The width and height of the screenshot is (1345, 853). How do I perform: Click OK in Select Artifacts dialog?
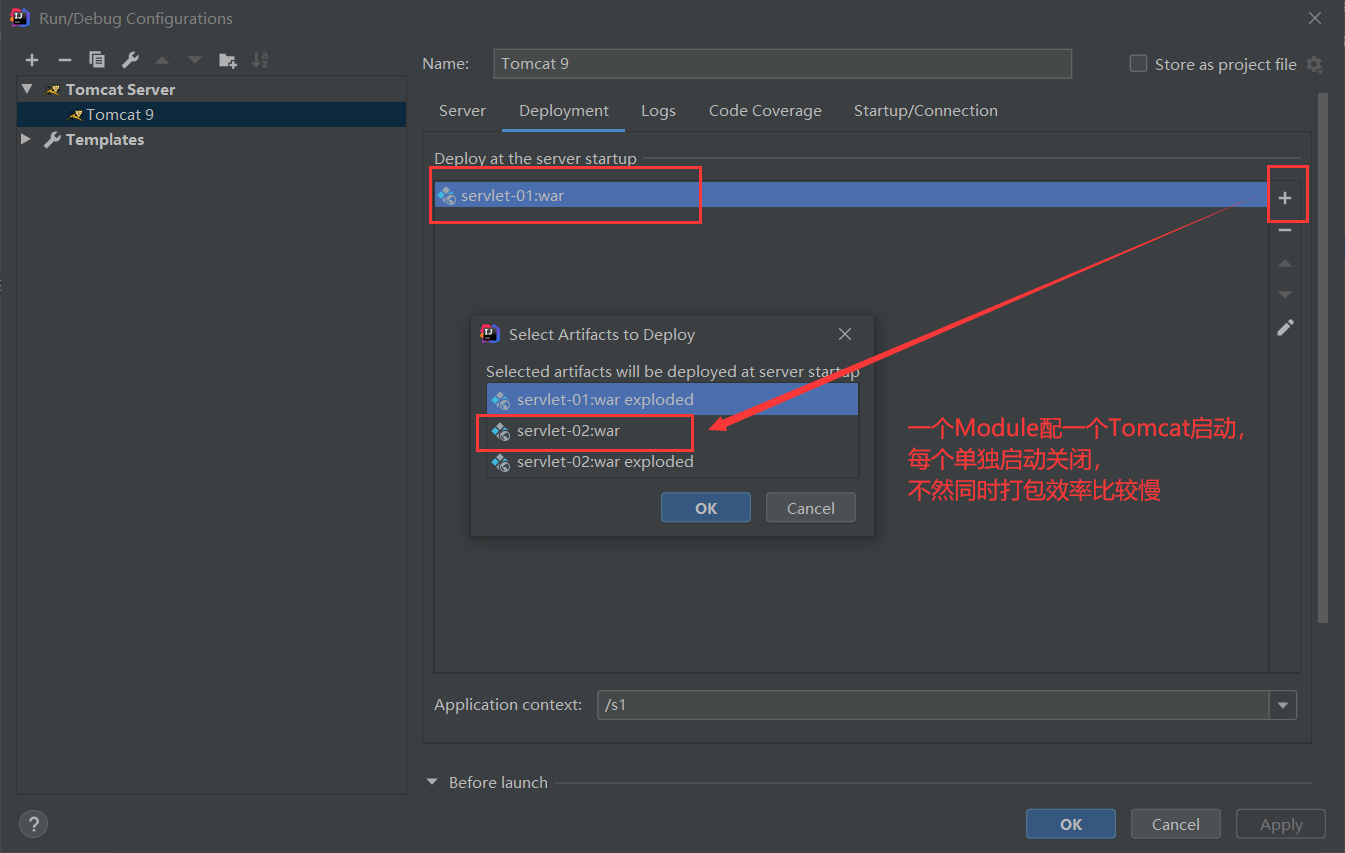click(706, 507)
